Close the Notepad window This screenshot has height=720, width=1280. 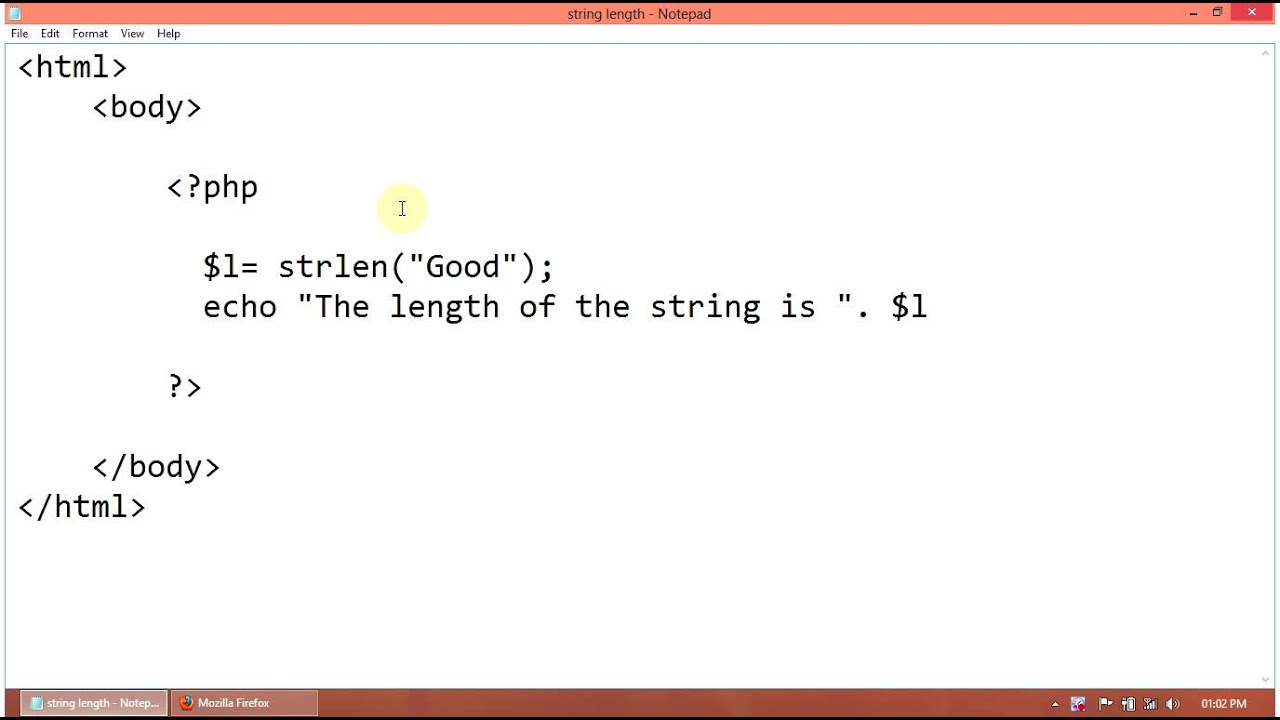pos(1253,13)
